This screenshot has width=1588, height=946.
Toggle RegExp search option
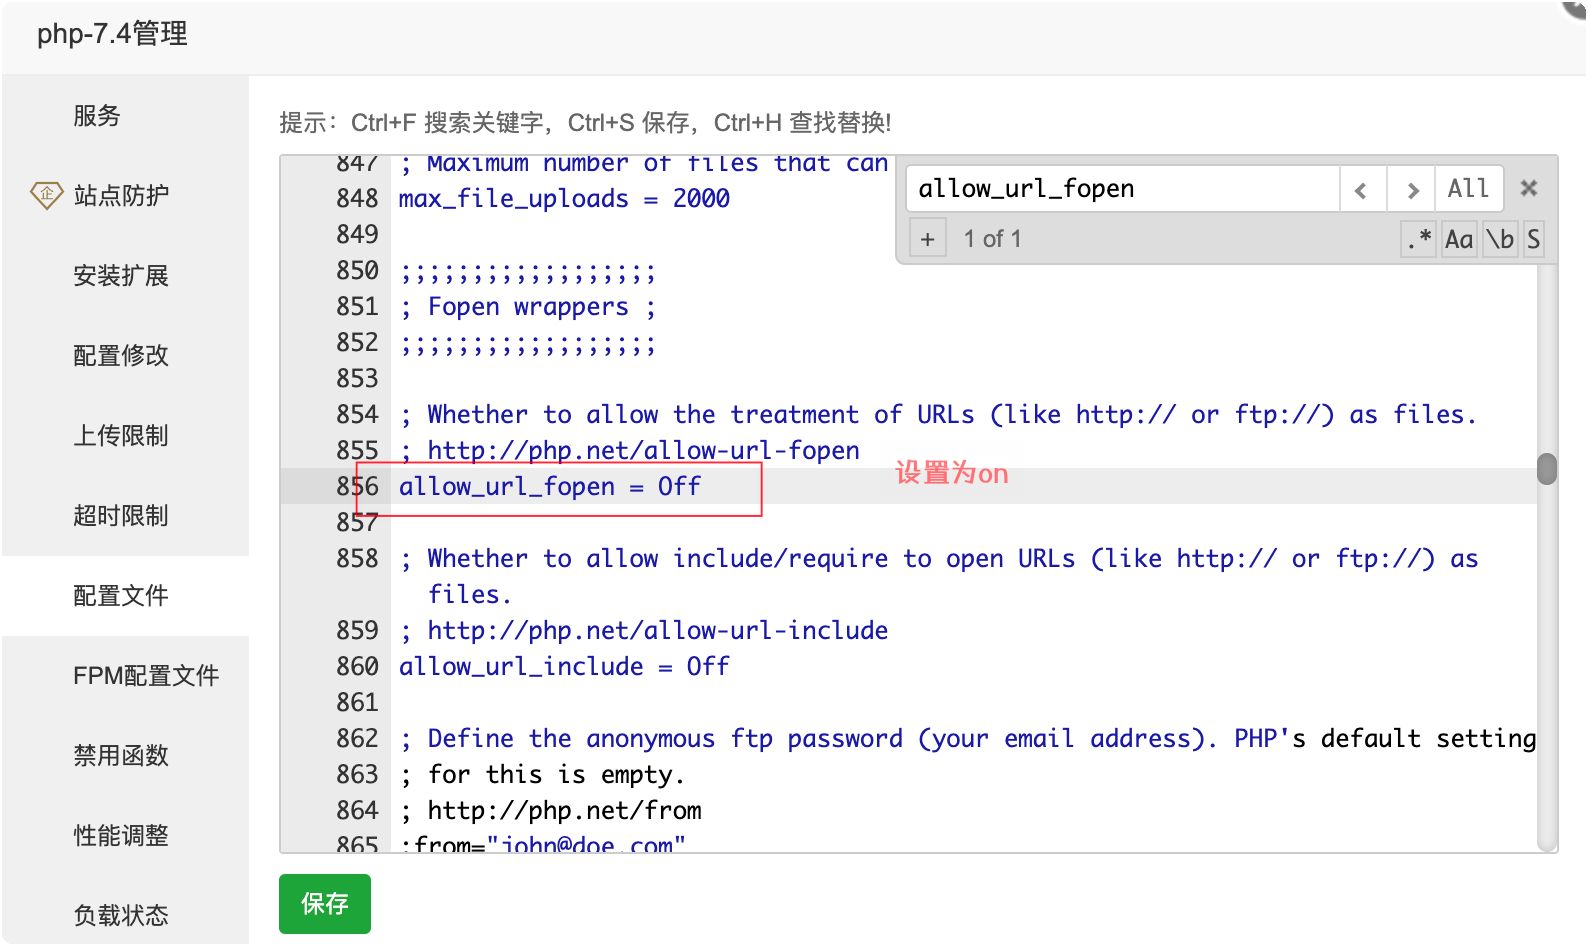pos(1418,239)
